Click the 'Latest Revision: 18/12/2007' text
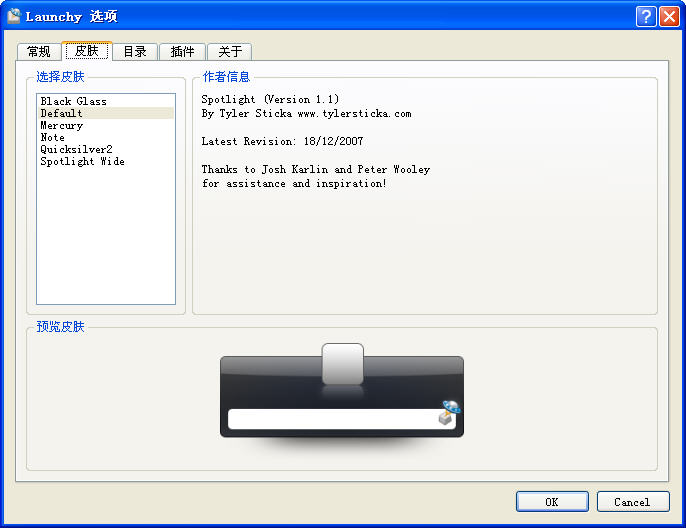This screenshot has height=528, width=686. point(282,141)
